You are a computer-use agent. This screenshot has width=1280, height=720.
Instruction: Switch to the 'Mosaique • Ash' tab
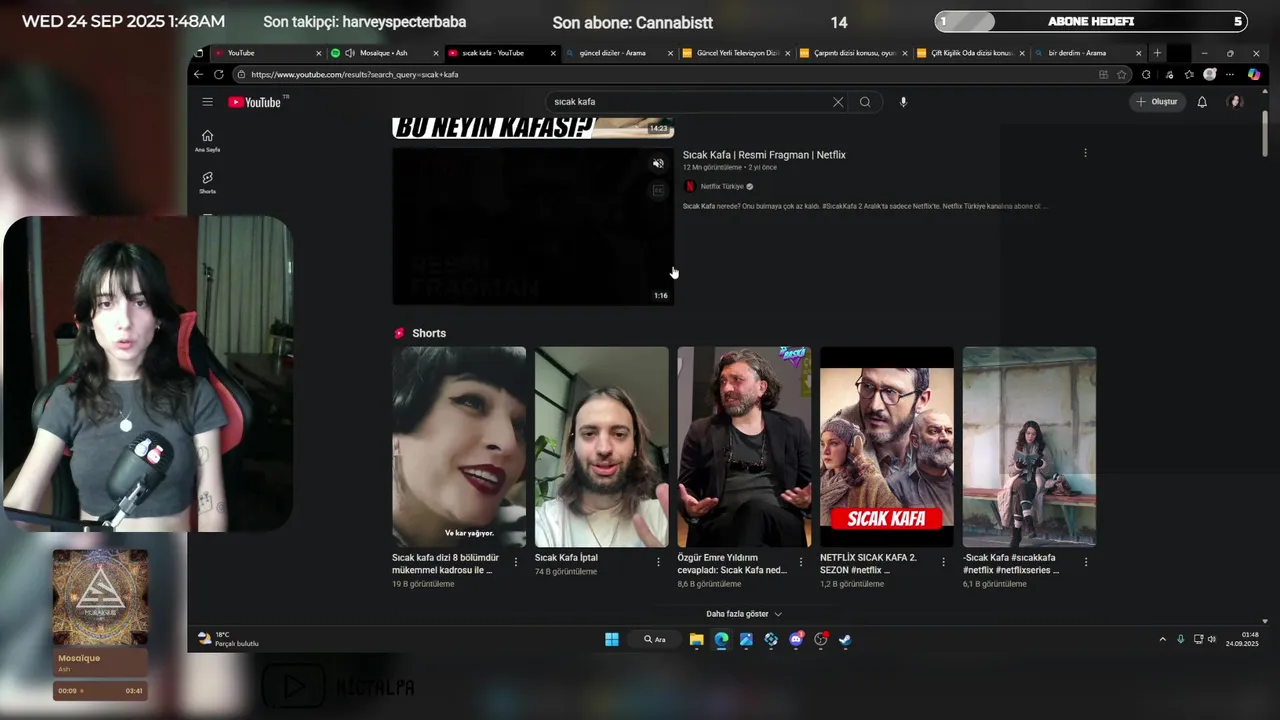[384, 53]
